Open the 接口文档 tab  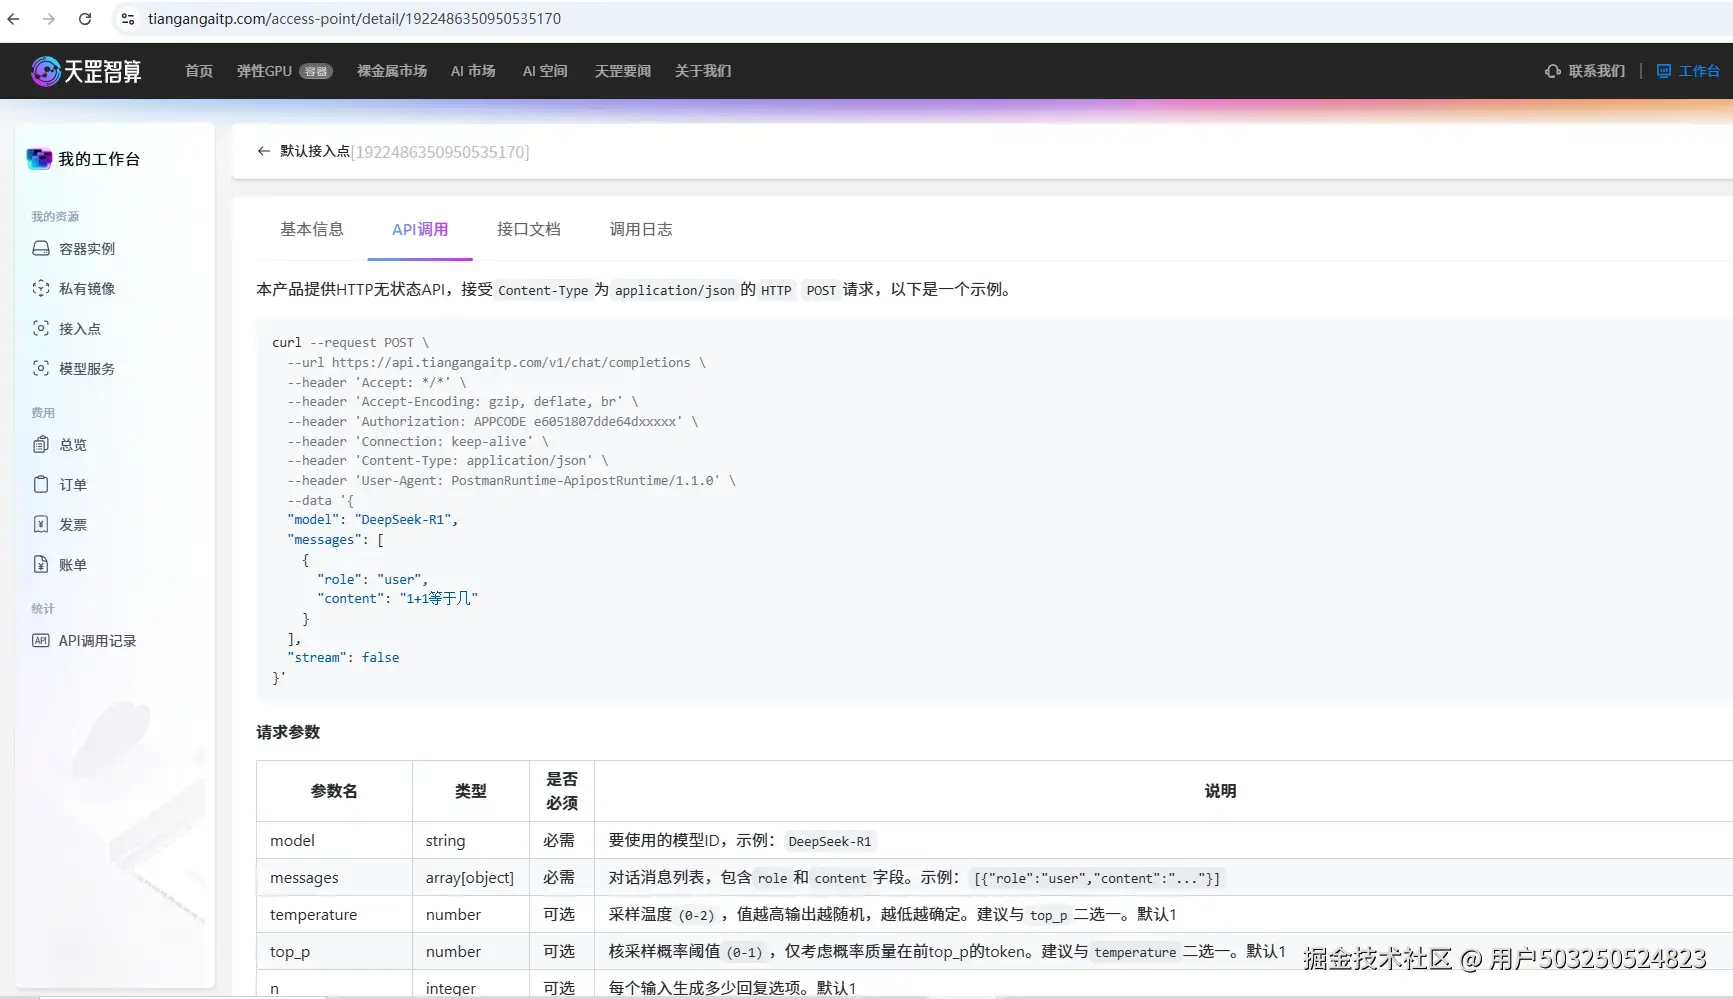click(x=528, y=229)
